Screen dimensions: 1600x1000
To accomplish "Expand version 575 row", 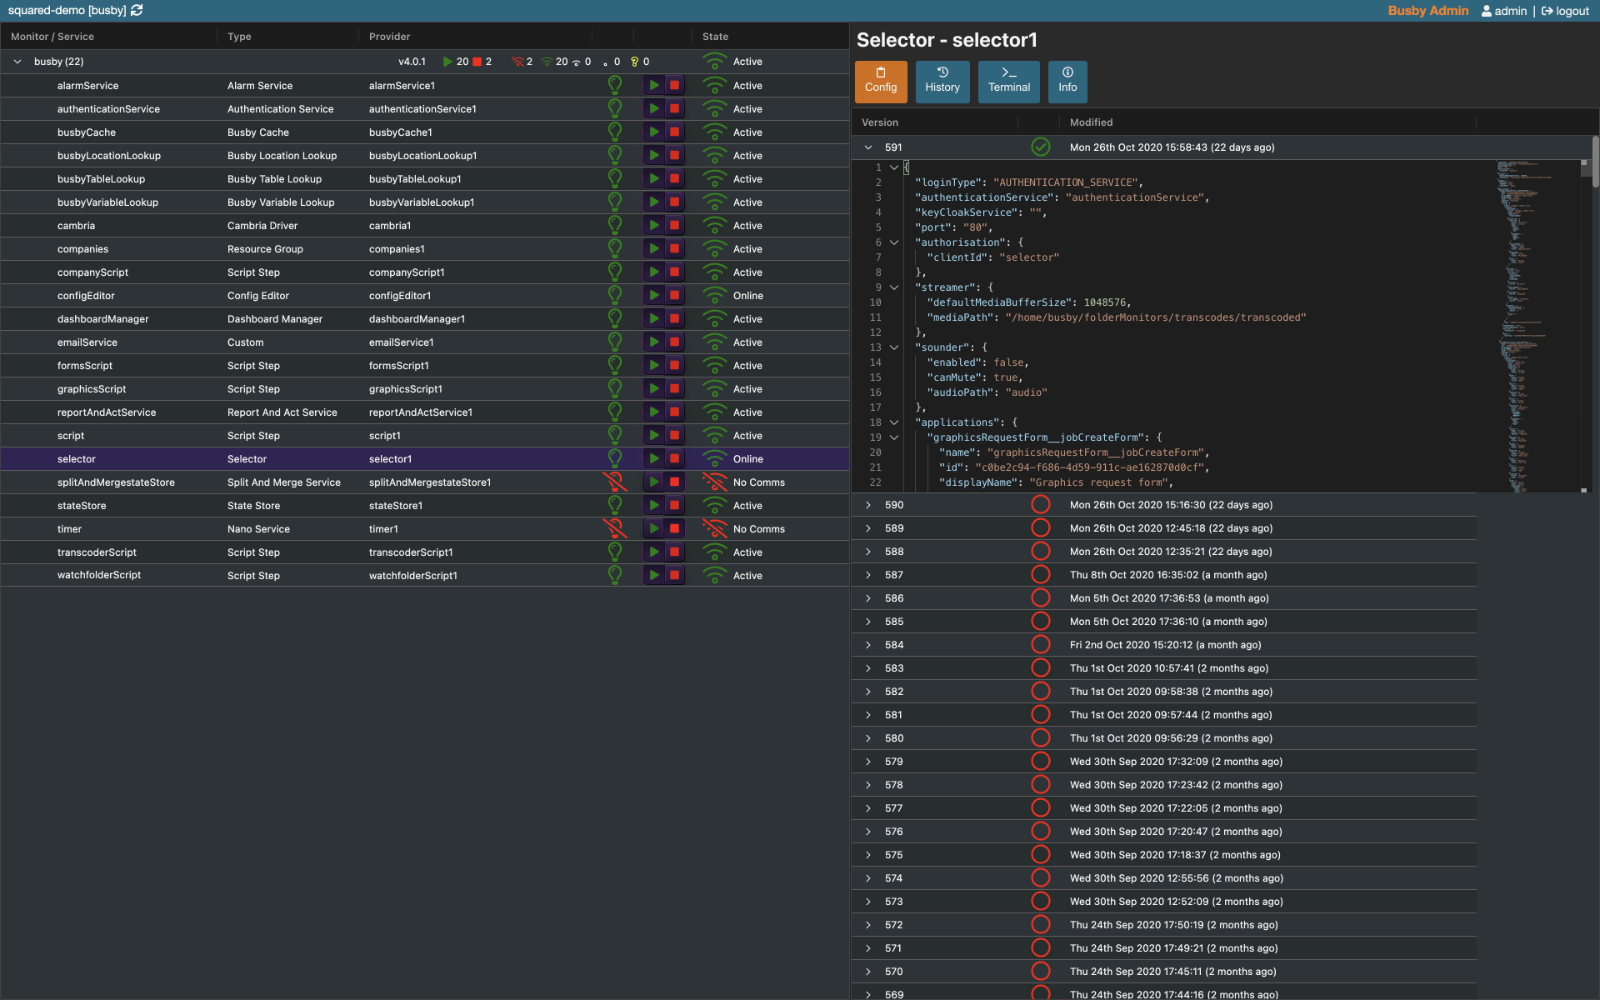I will (868, 855).
